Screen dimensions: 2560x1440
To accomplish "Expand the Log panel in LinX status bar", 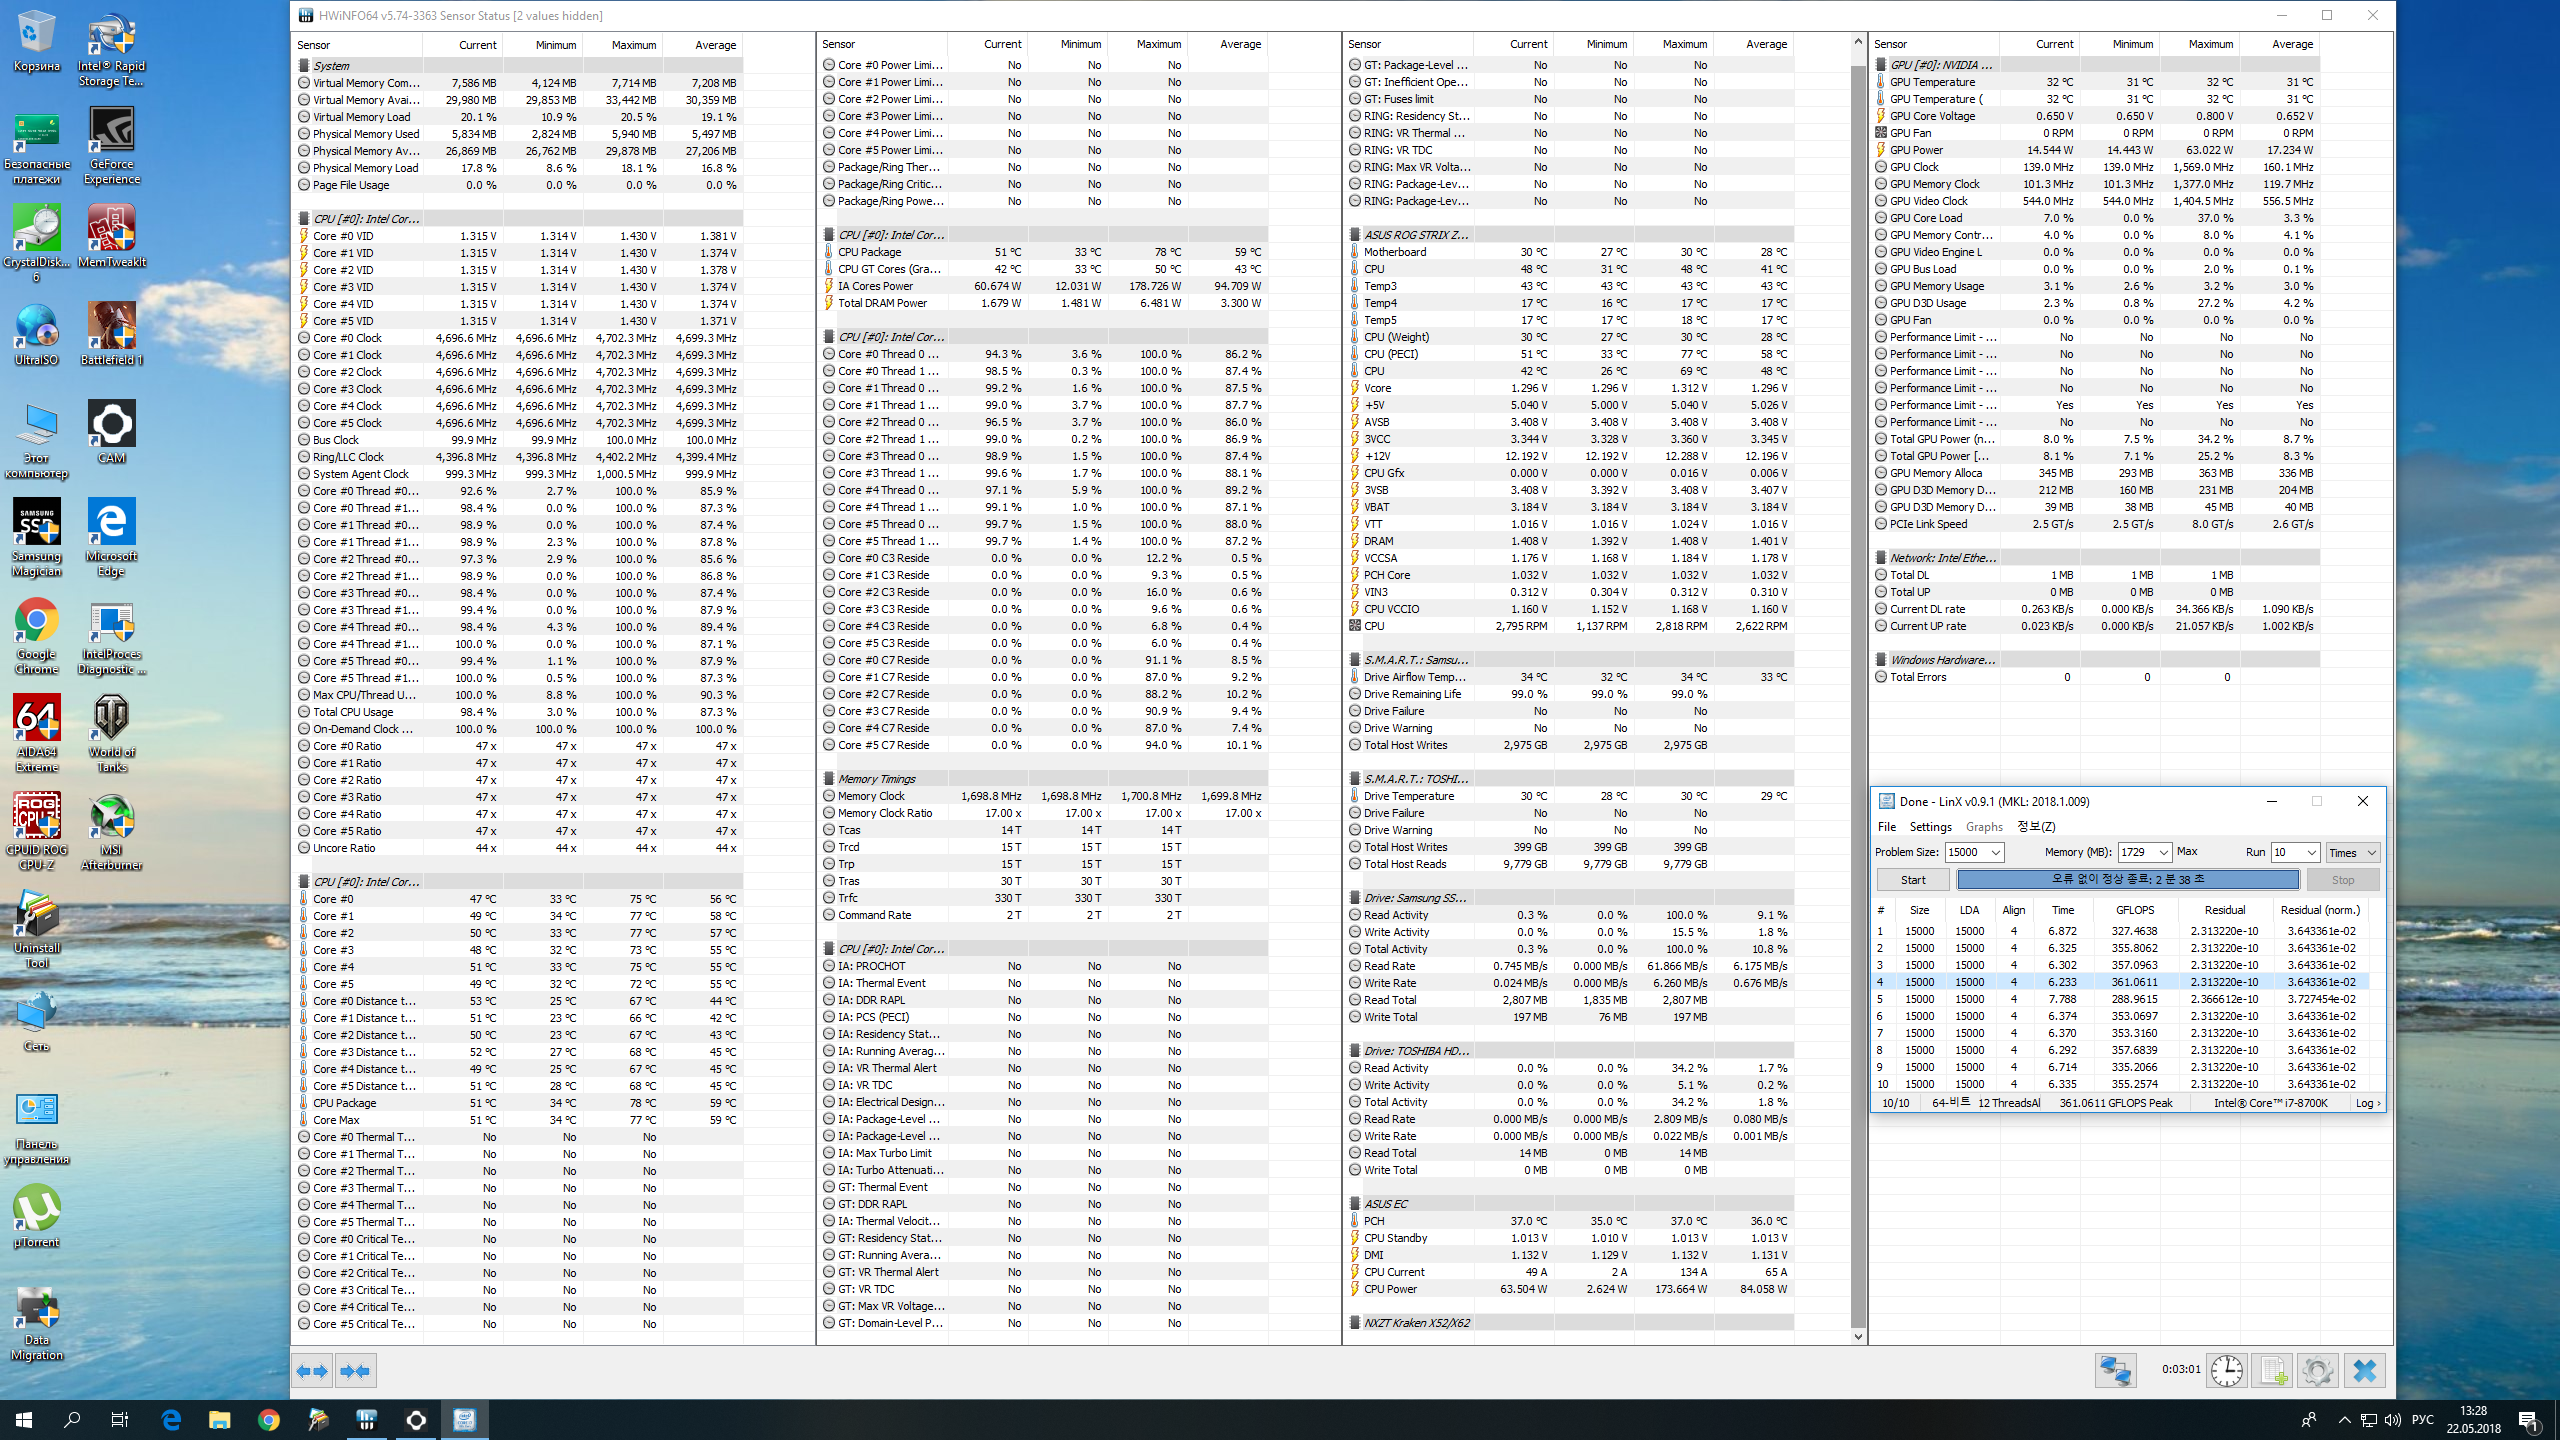I will click(2368, 1103).
